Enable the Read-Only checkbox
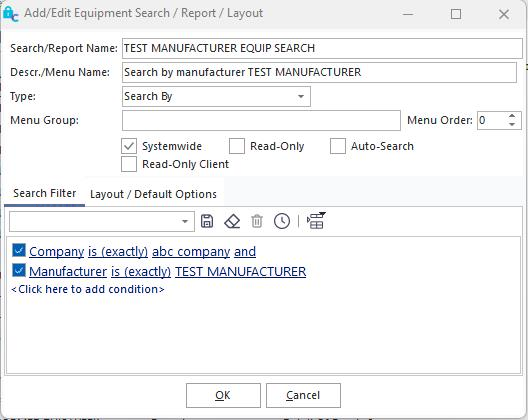This screenshot has width=528, height=420. coord(237,146)
